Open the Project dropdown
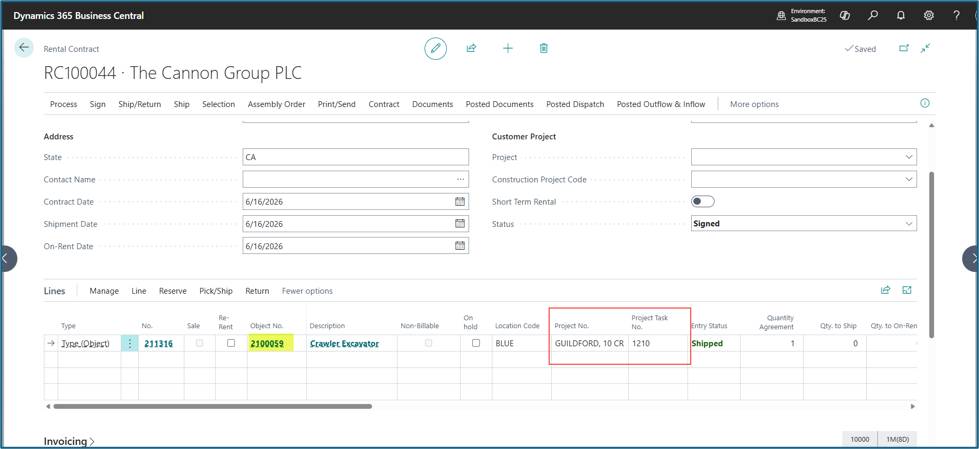This screenshot has width=979, height=449. coord(908,157)
